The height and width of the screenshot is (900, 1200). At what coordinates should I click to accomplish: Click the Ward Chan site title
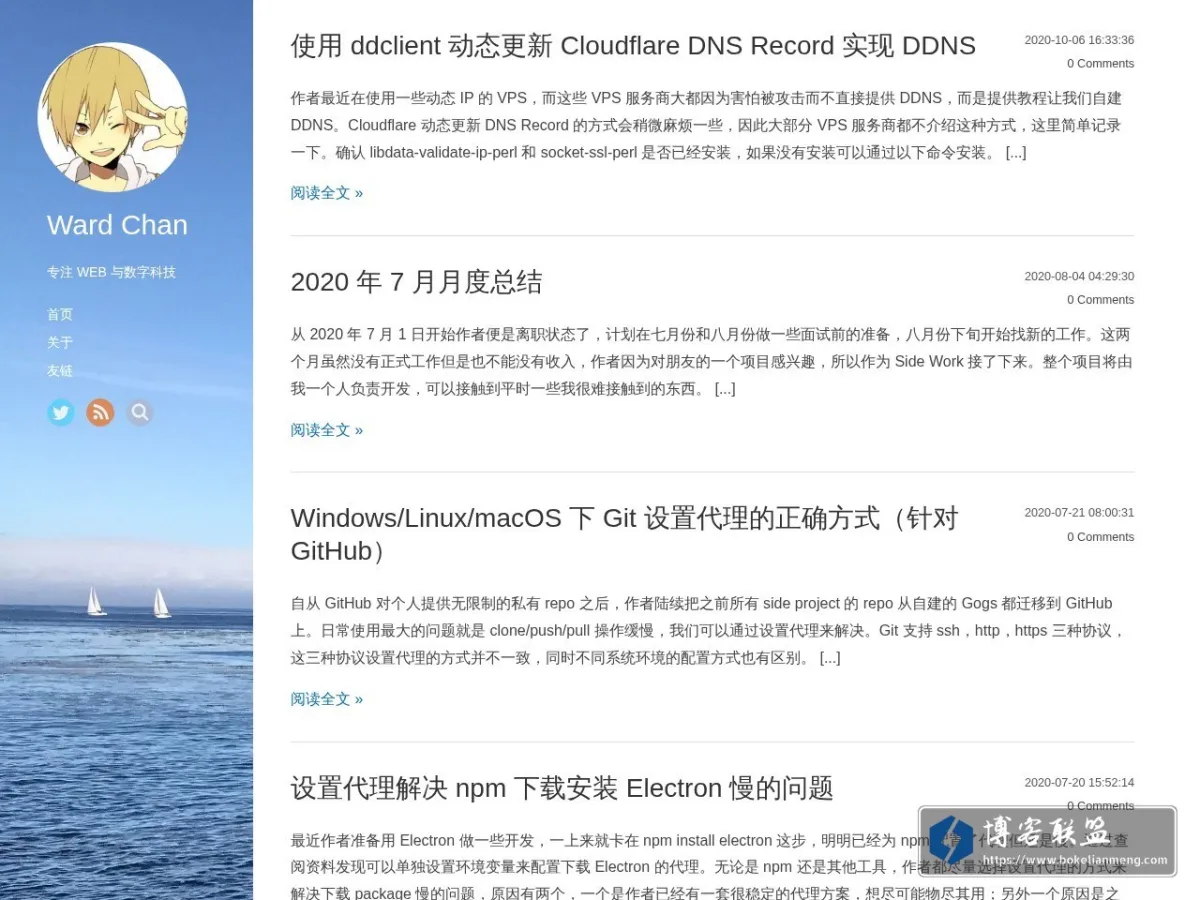coord(117,225)
